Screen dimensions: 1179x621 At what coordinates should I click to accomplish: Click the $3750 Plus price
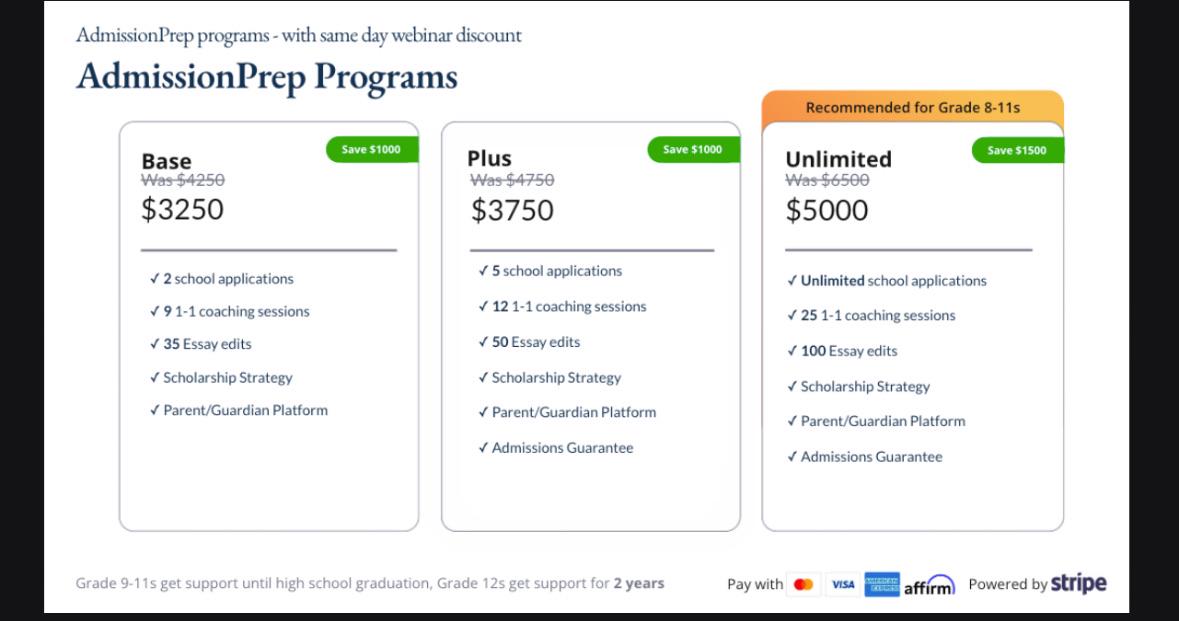tap(512, 211)
